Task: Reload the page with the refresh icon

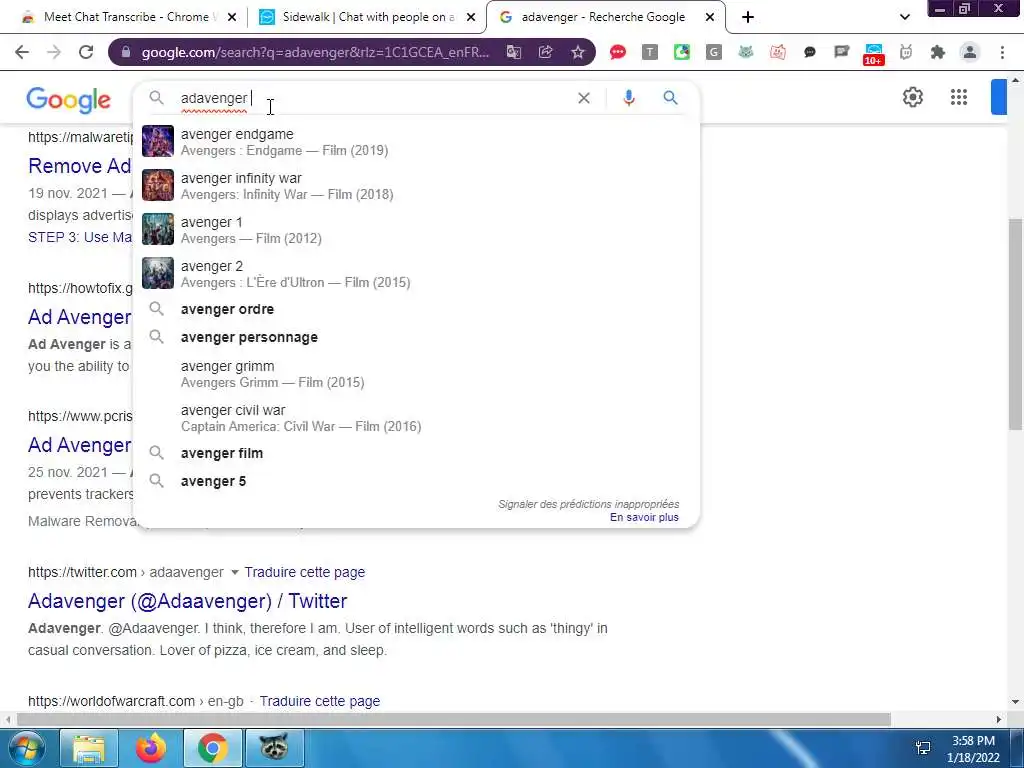Action: click(x=86, y=52)
